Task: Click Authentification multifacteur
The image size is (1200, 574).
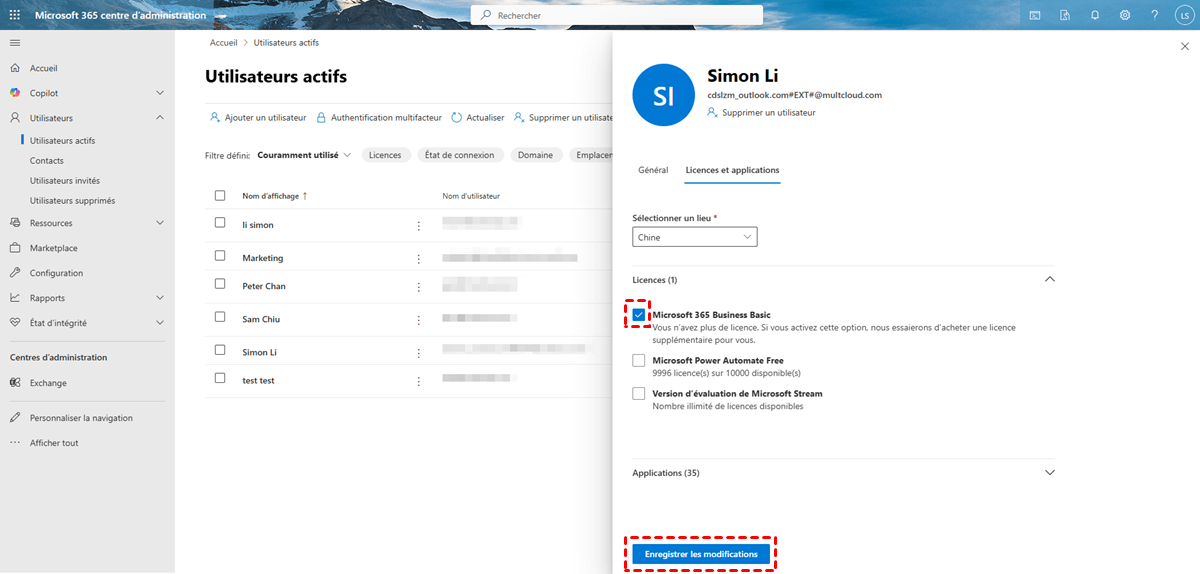Action: pos(379,117)
